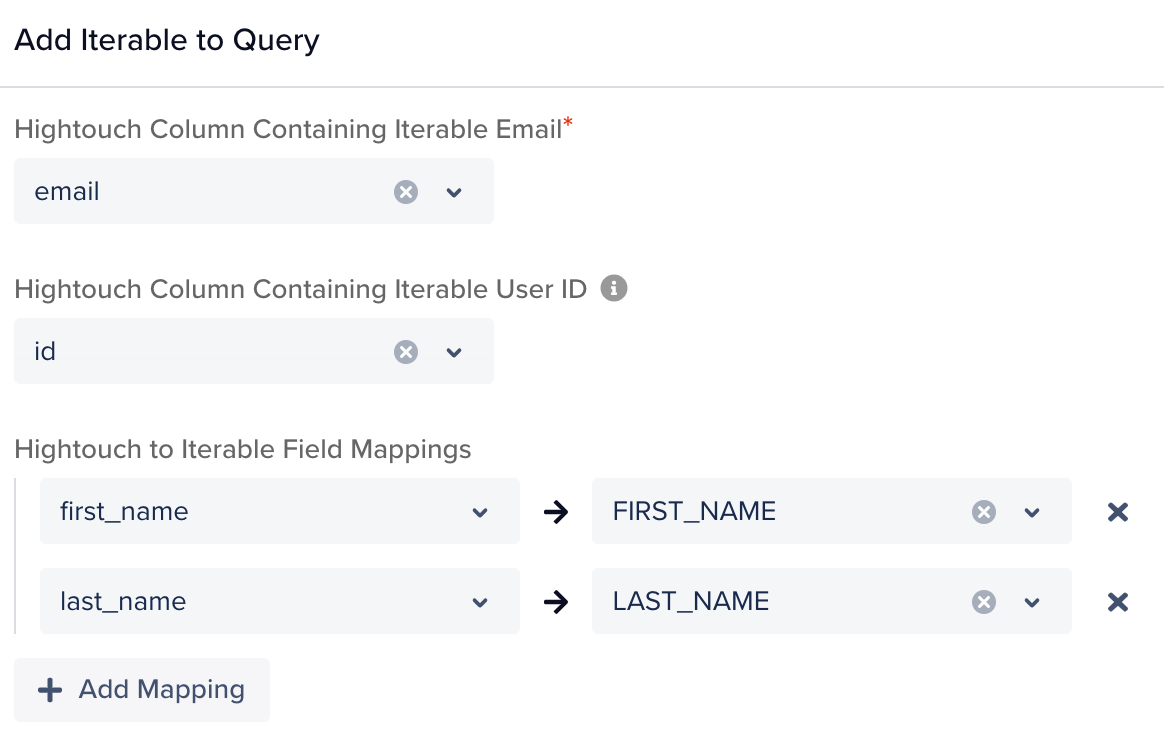Viewport: 1164px width, 734px height.
Task: Clear the email column selection
Action: pos(405,192)
